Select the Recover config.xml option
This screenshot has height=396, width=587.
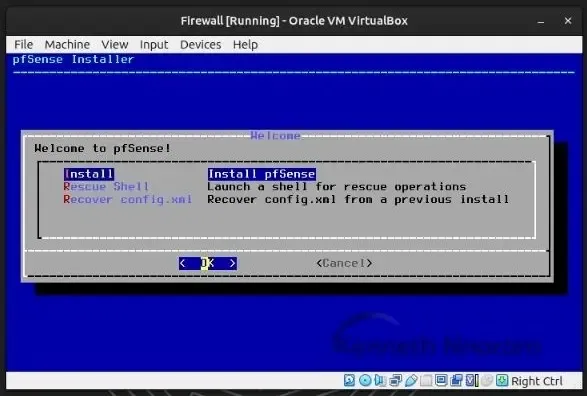click(x=127, y=199)
